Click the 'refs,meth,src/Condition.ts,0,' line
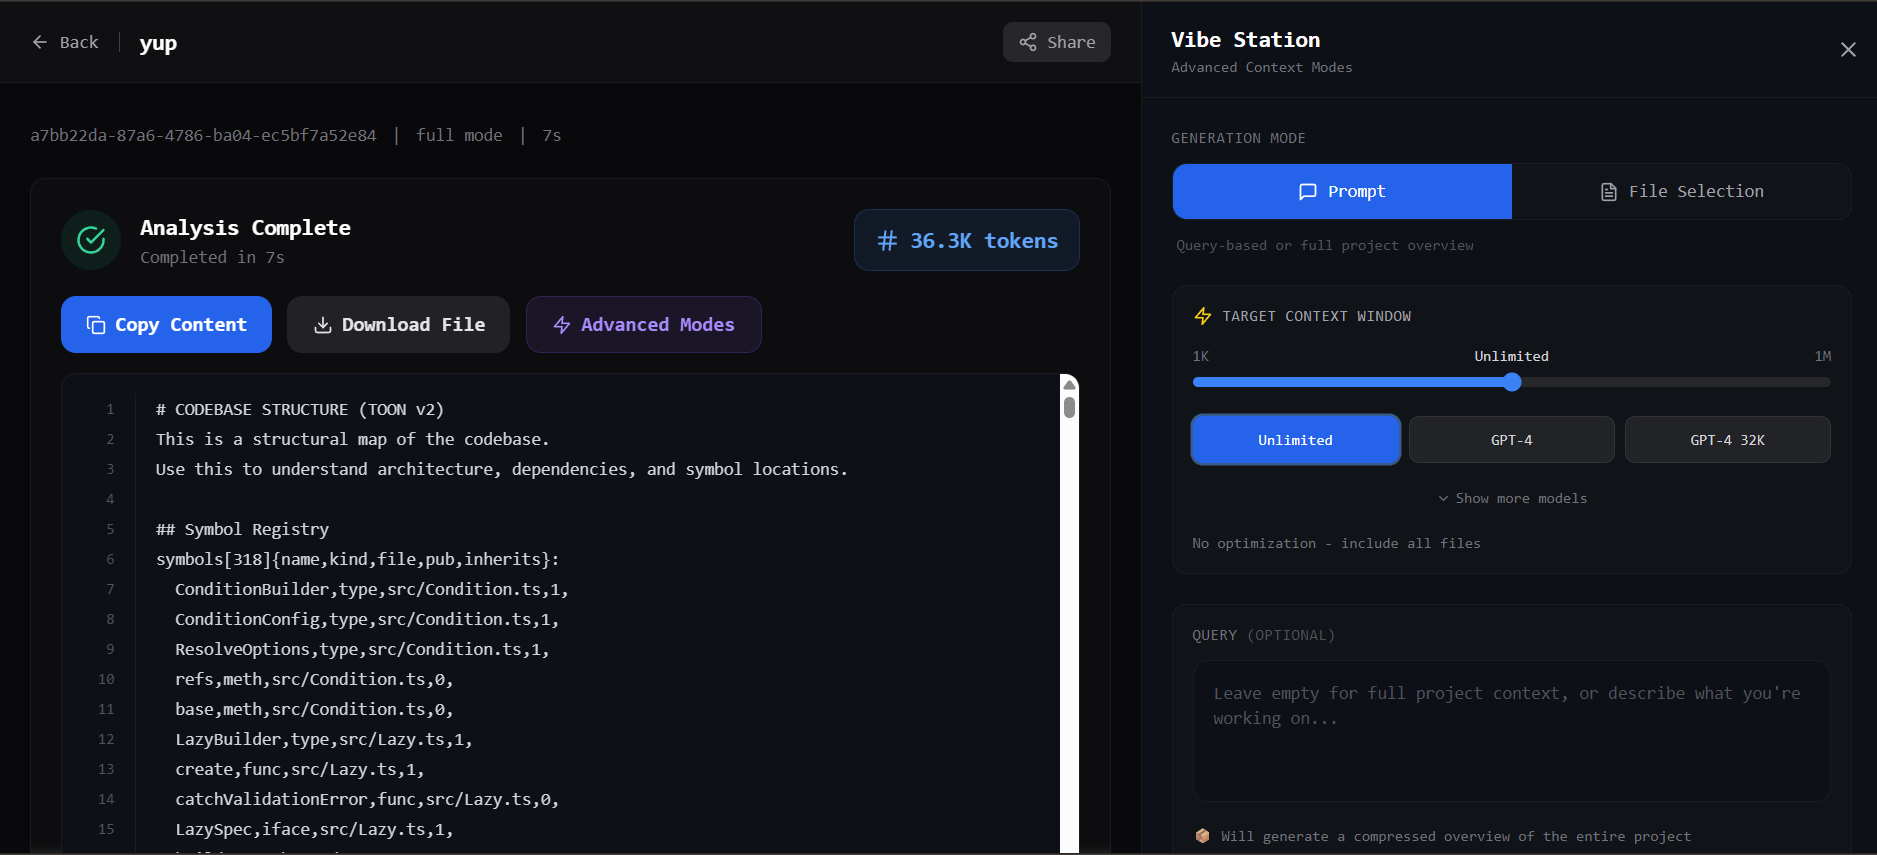 coord(314,679)
